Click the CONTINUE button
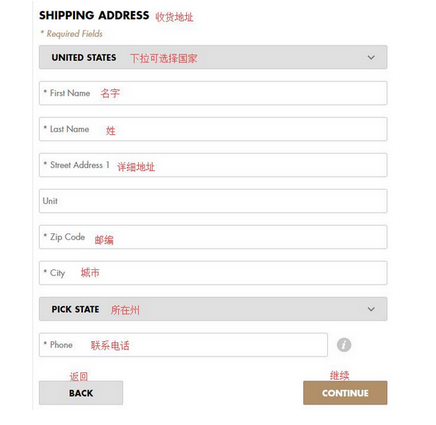The height and width of the screenshot is (425, 436). point(345,393)
